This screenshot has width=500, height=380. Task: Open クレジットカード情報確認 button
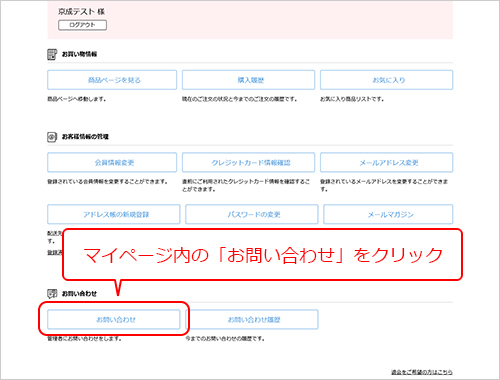(248, 163)
